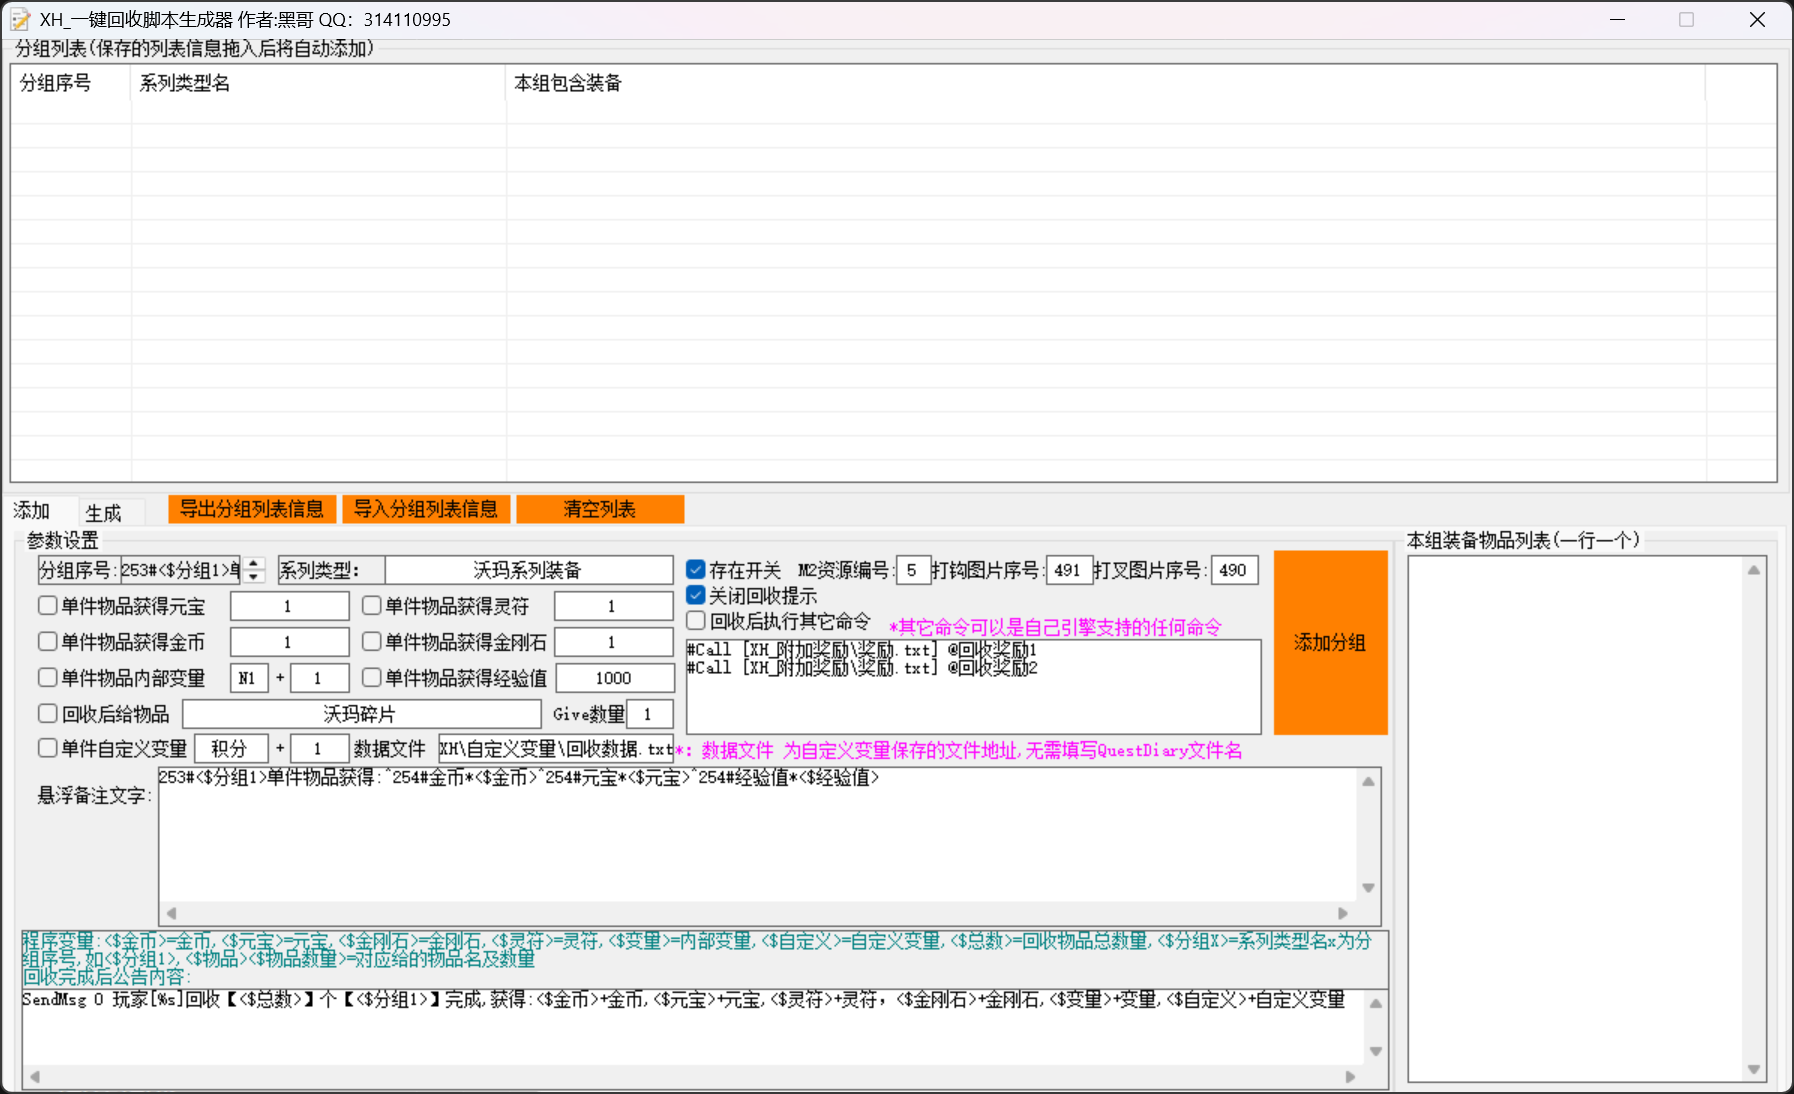
Task: Click the 本组装备物品列表 text area
Action: 1575,818
